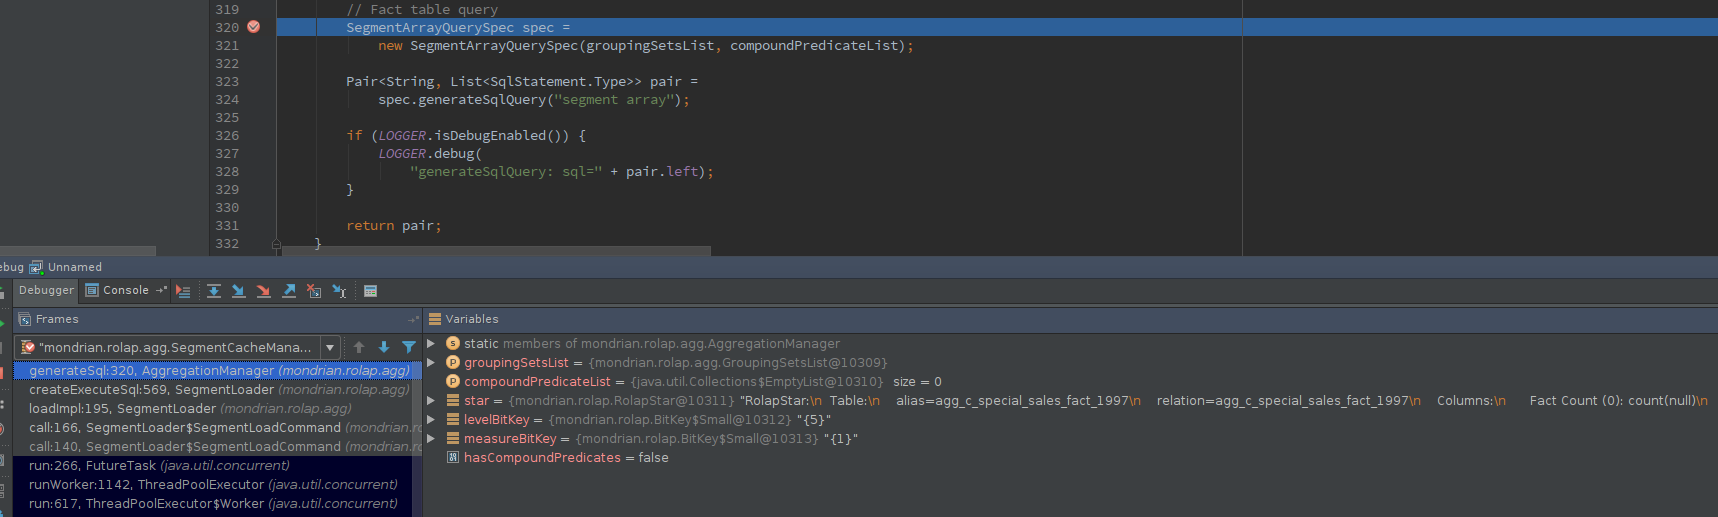Viewport: 1718px width, 517px height.
Task: Open the Evaluate Expression calculator icon
Action: [370, 291]
